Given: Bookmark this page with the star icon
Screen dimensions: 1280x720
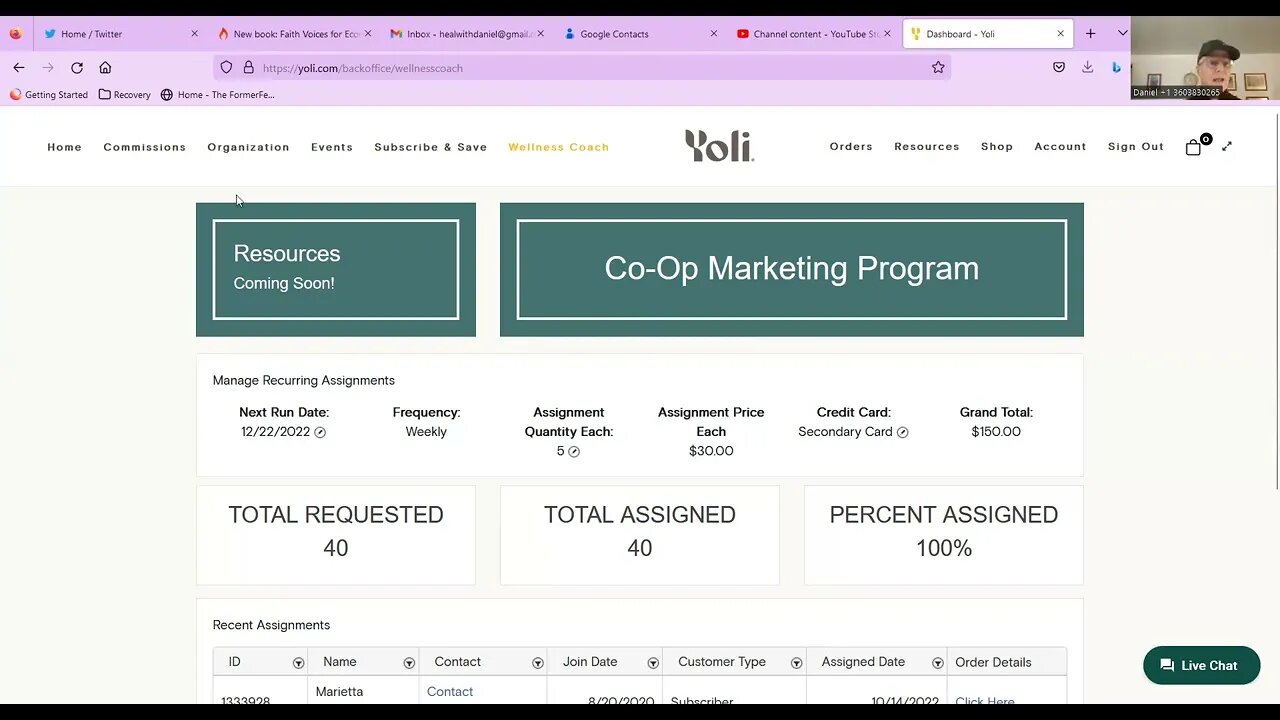Looking at the screenshot, I should [x=938, y=67].
